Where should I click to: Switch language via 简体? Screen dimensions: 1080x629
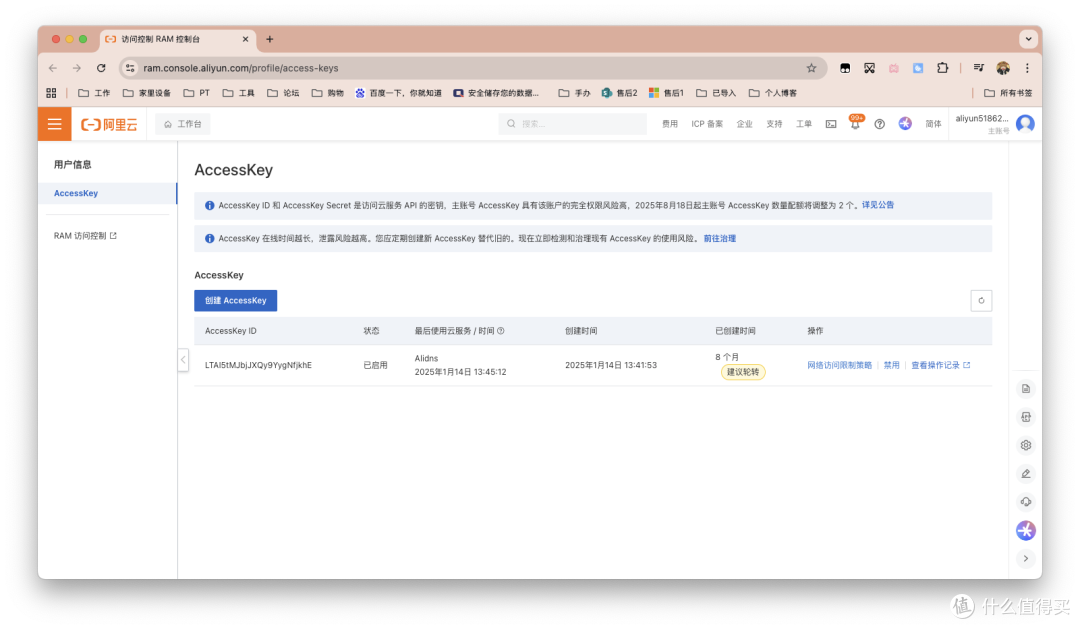point(933,124)
